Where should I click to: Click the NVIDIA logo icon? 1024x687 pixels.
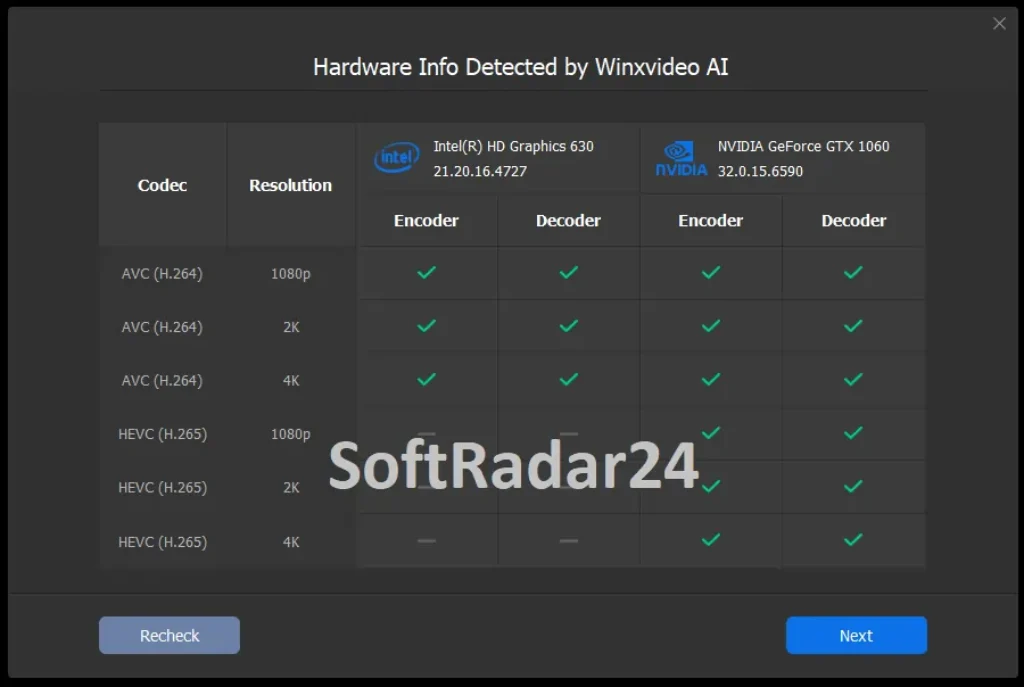tap(681, 157)
